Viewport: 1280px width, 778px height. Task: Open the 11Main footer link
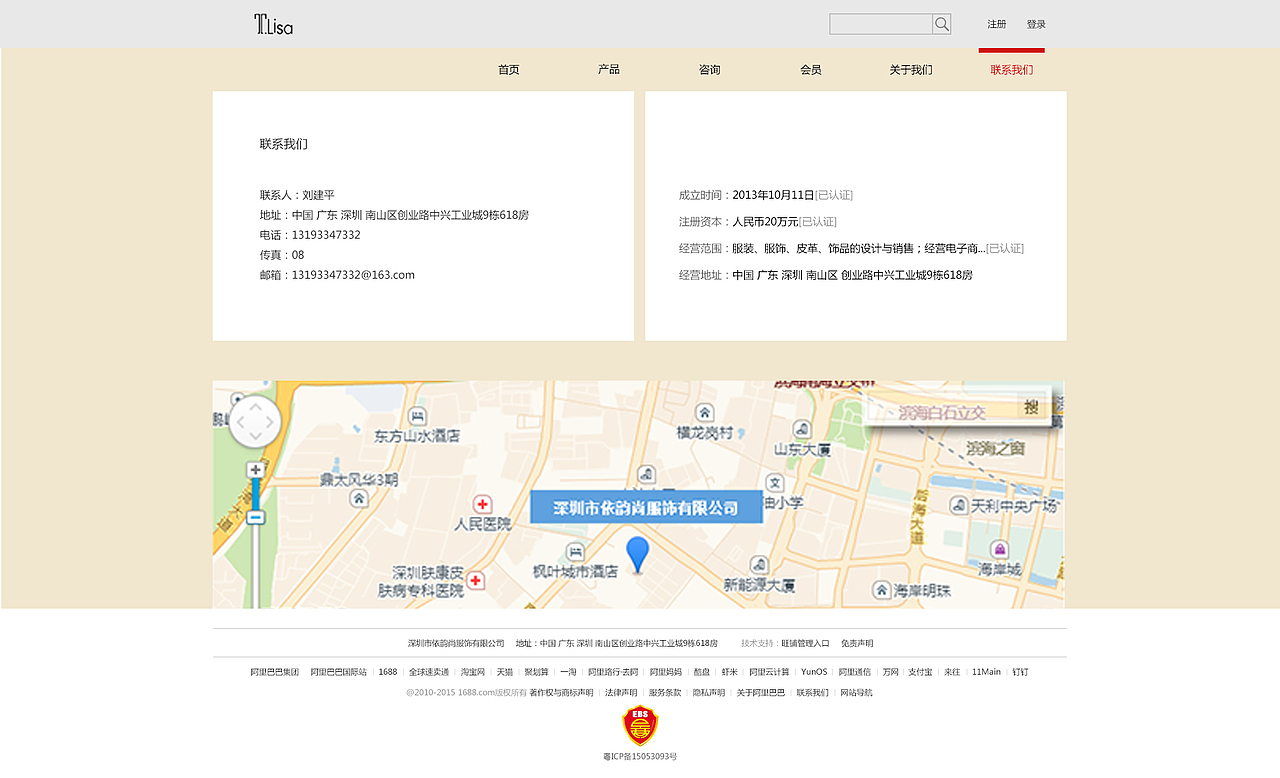[x=986, y=672]
